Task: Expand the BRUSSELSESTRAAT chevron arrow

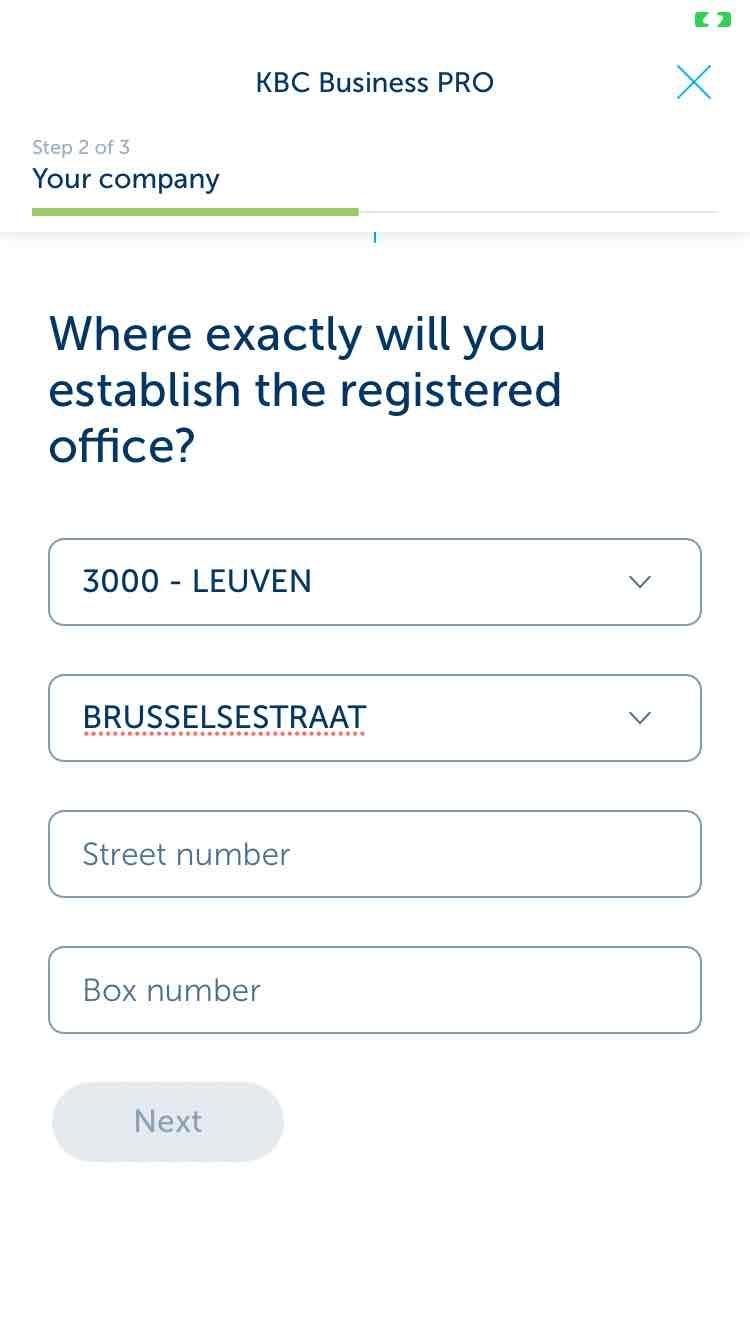Action: [640, 718]
